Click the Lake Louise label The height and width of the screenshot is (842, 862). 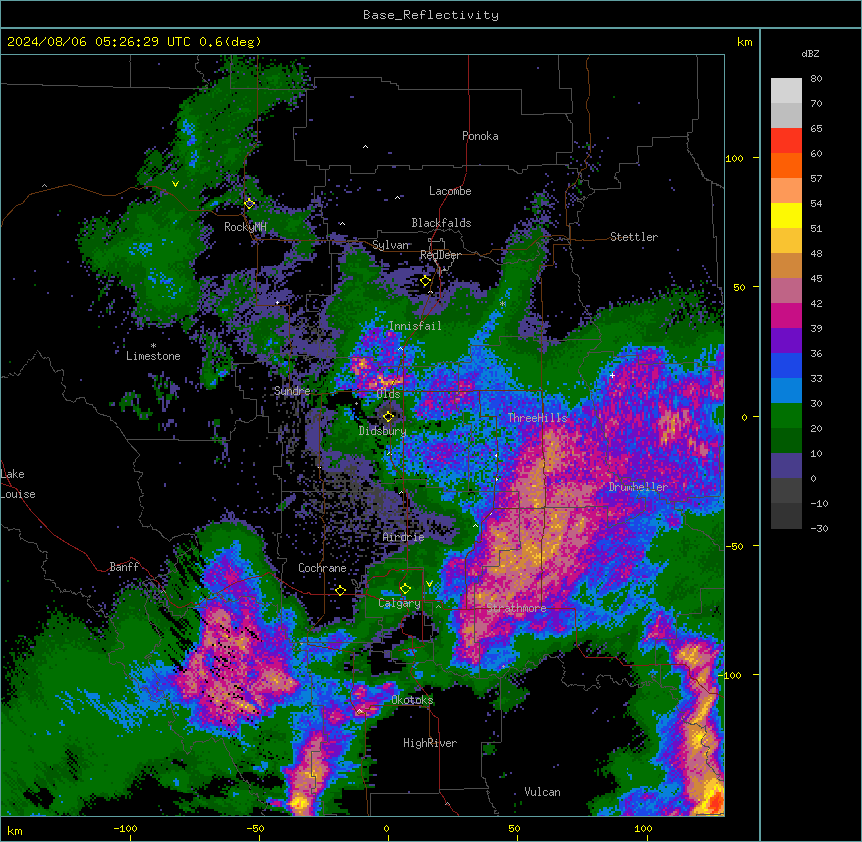18,484
